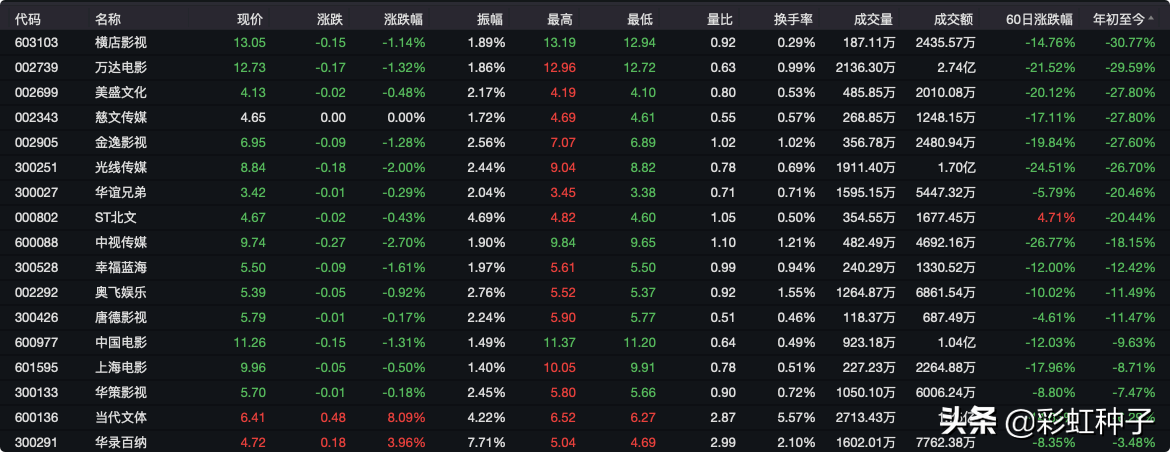1170x452 pixels.
Task: Select stock 慈文传媒
Action: tap(121, 117)
